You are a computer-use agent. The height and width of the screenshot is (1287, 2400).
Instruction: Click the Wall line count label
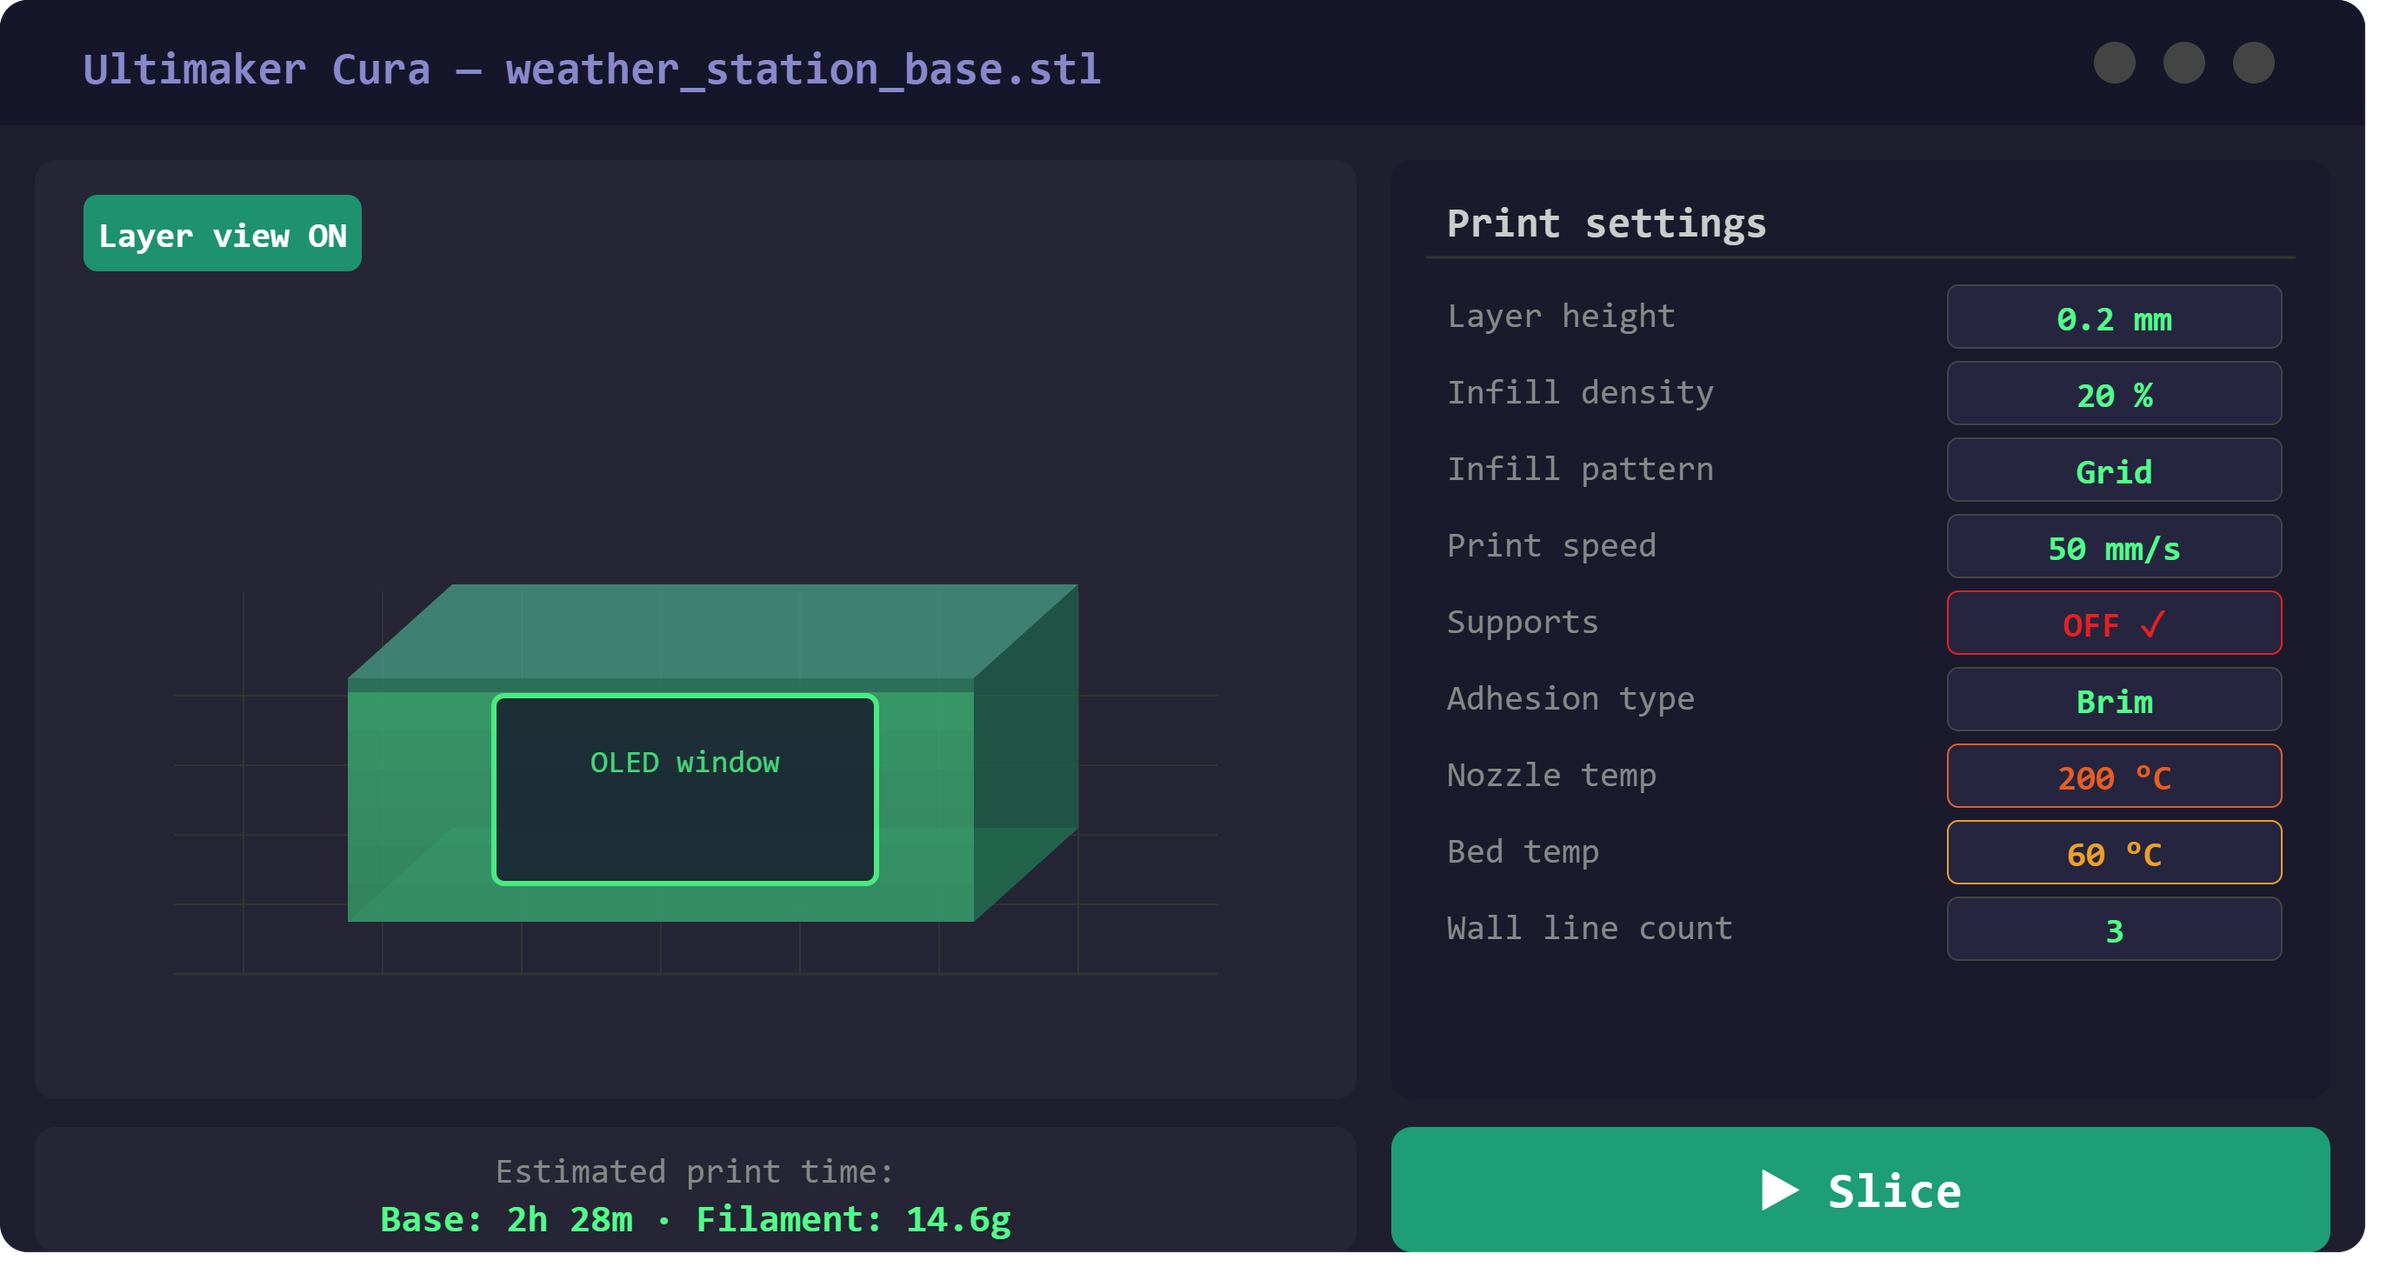tap(1589, 928)
